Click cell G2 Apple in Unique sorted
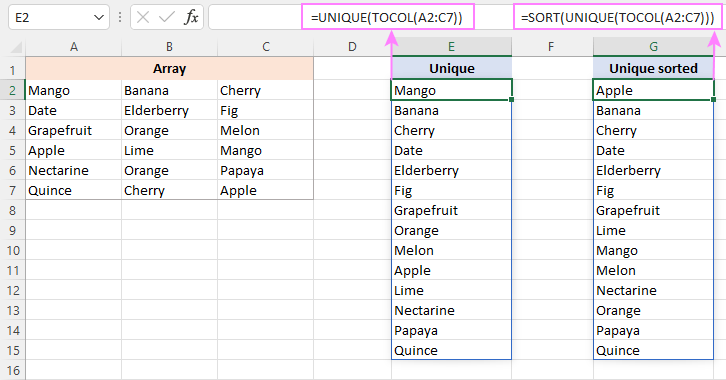Image resolution: width=726 pixels, height=380 pixels. [x=653, y=90]
